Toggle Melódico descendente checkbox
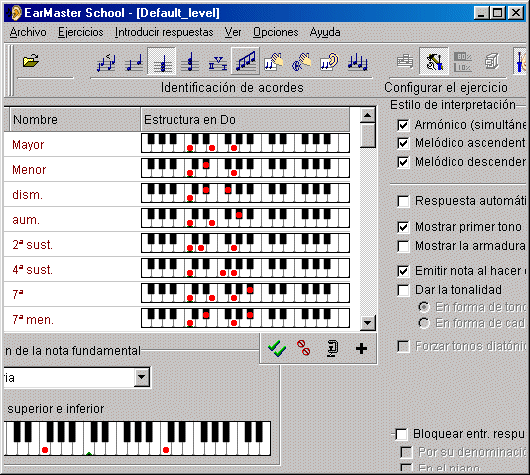The width and height of the screenshot is (530, 475). coord(403,162)
